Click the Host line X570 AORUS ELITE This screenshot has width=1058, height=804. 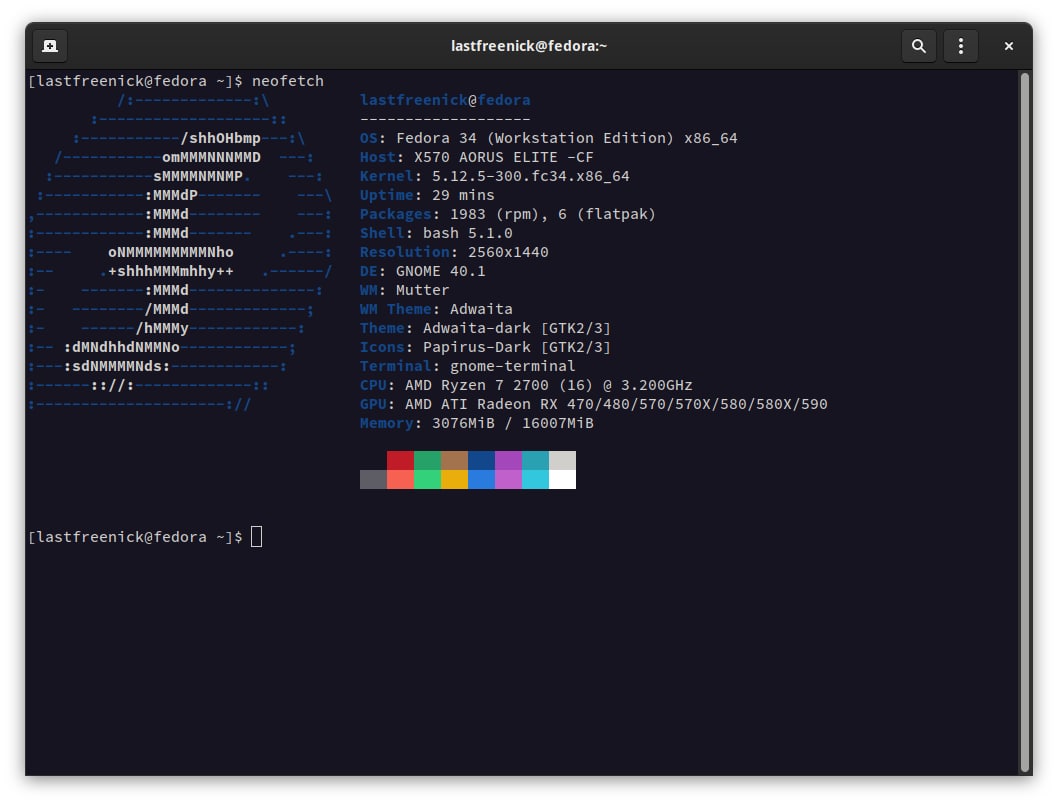[476, 157]
